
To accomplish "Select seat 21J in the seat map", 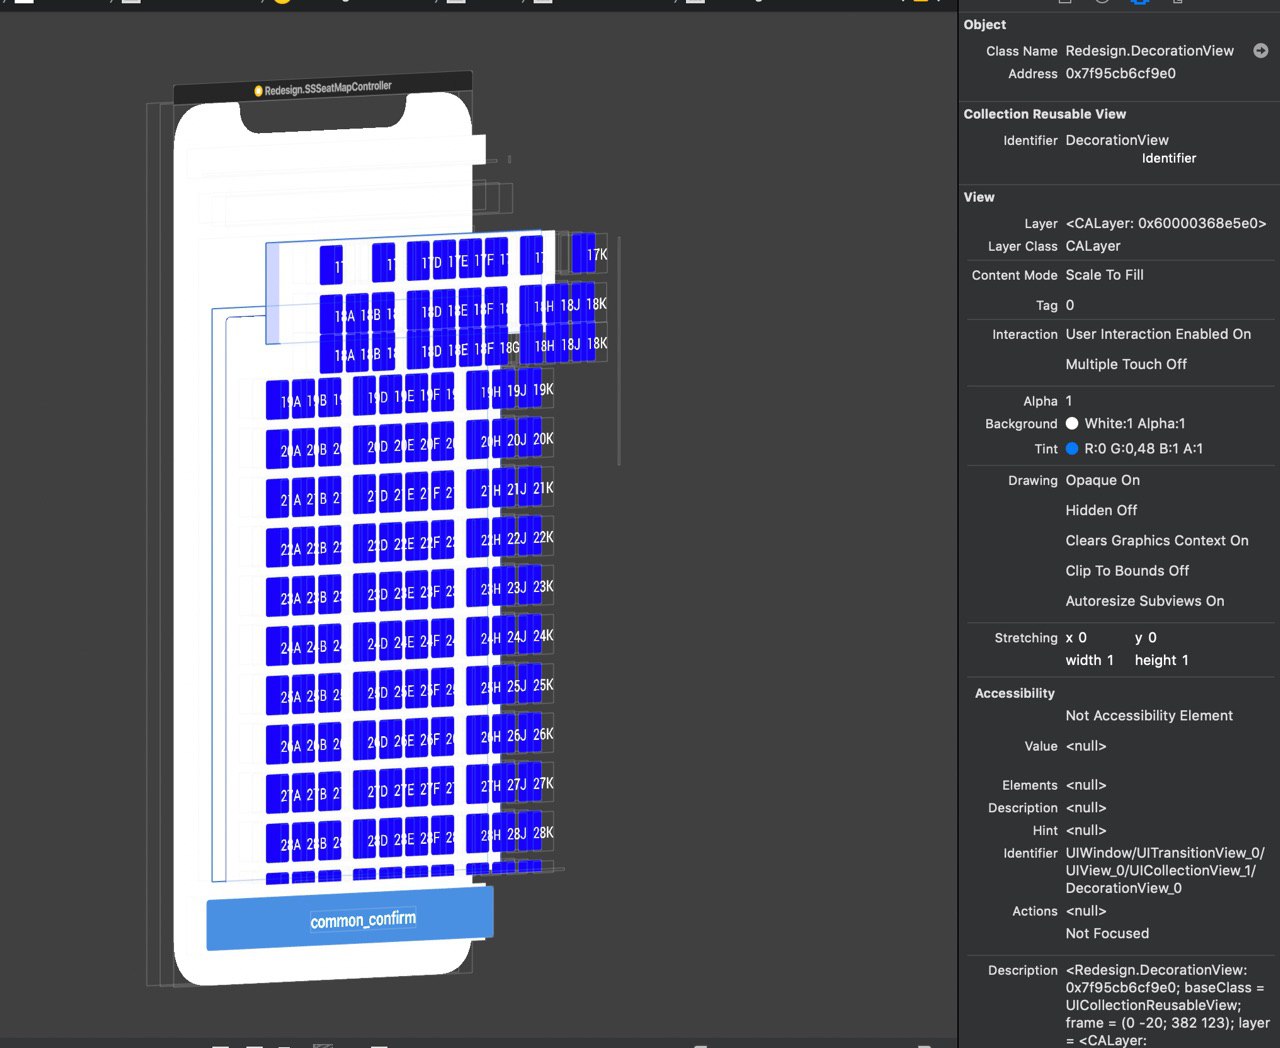I will [516, 489].
